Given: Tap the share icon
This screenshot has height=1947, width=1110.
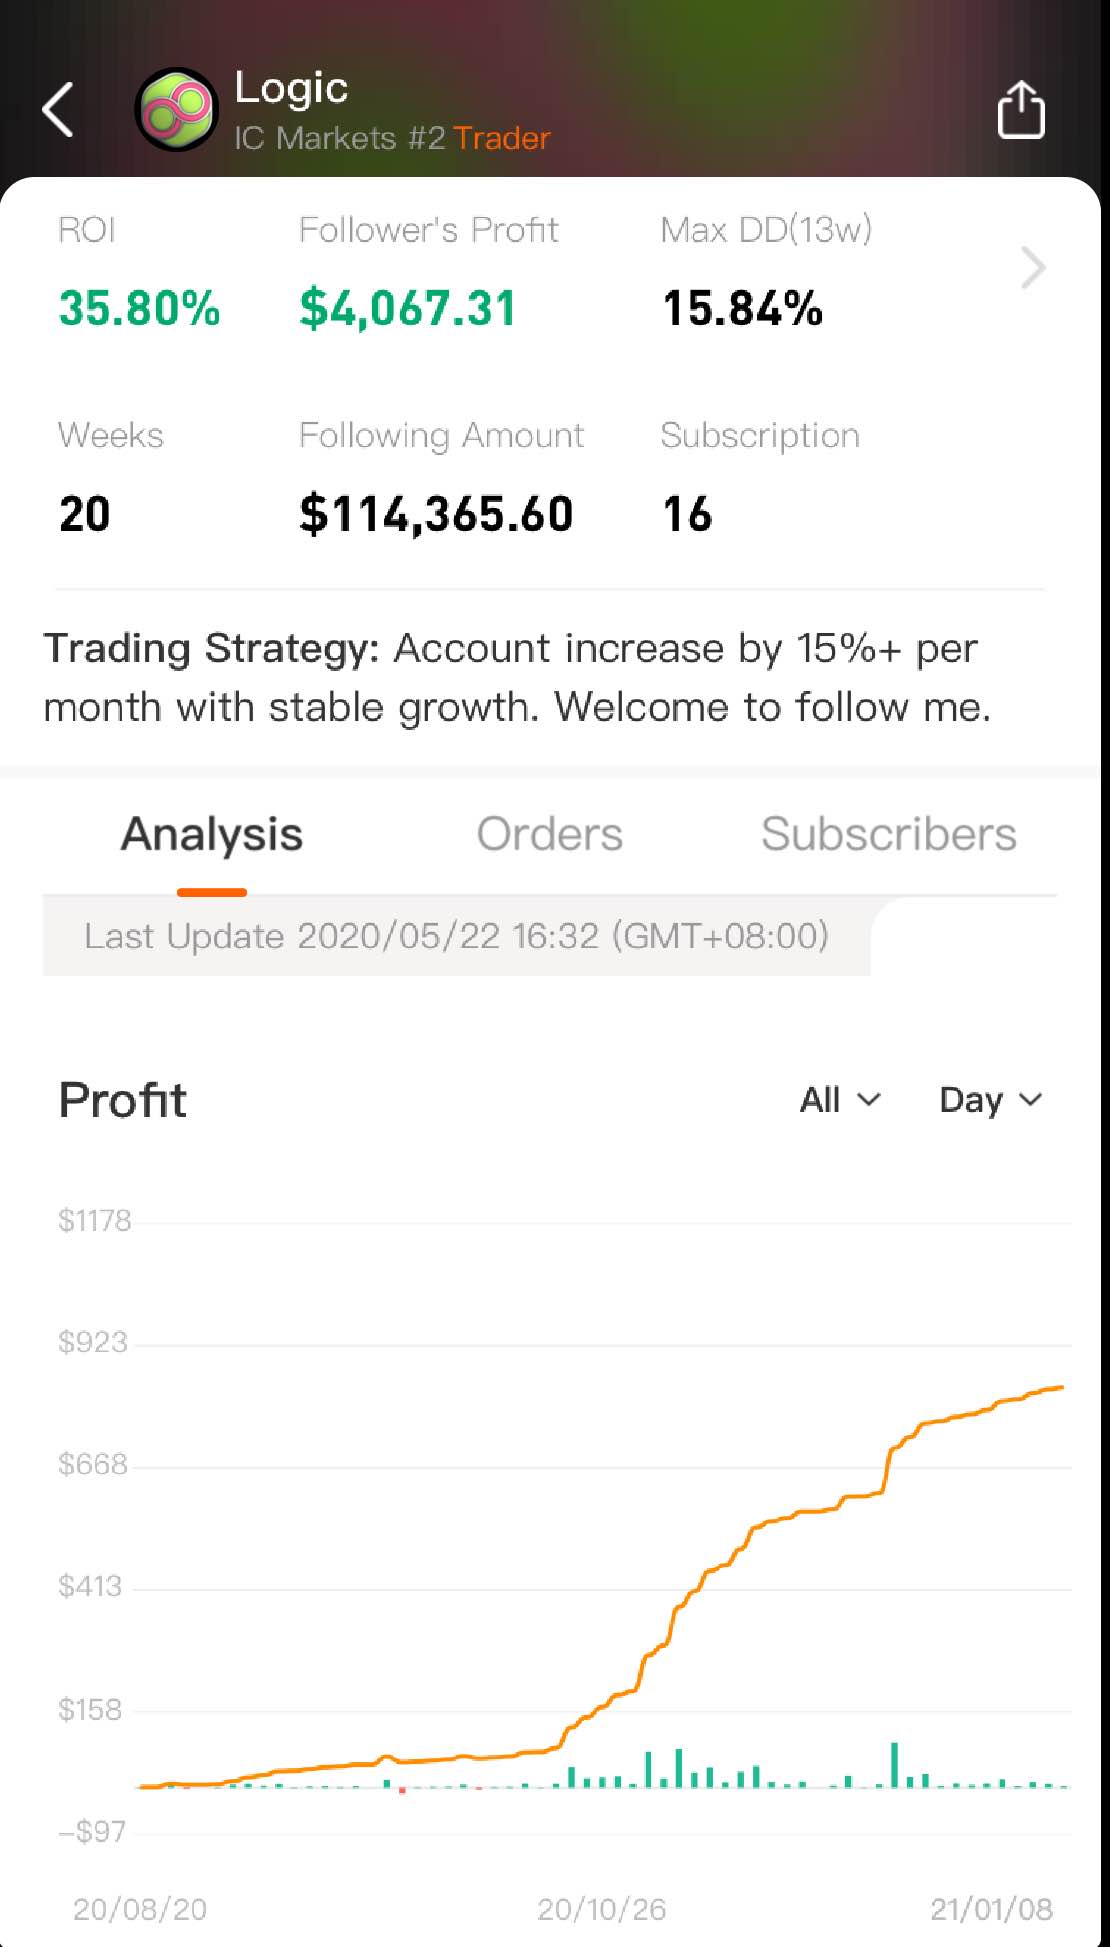Looking at the screenshot, I should pos(1021,109).
